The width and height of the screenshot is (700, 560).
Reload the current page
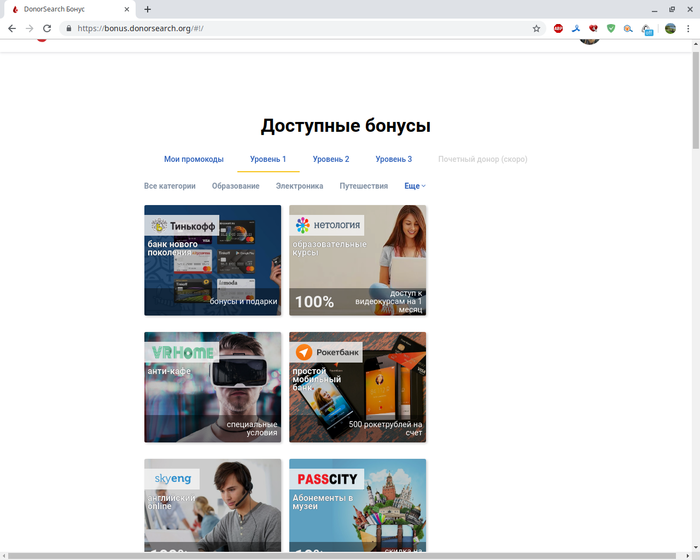(47, 29)
